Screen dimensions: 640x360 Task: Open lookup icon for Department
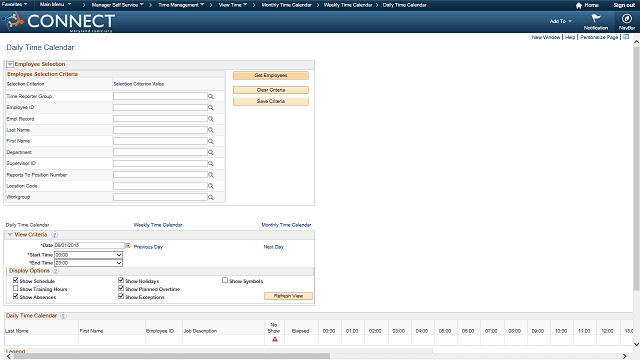click(x=211, y=152)
